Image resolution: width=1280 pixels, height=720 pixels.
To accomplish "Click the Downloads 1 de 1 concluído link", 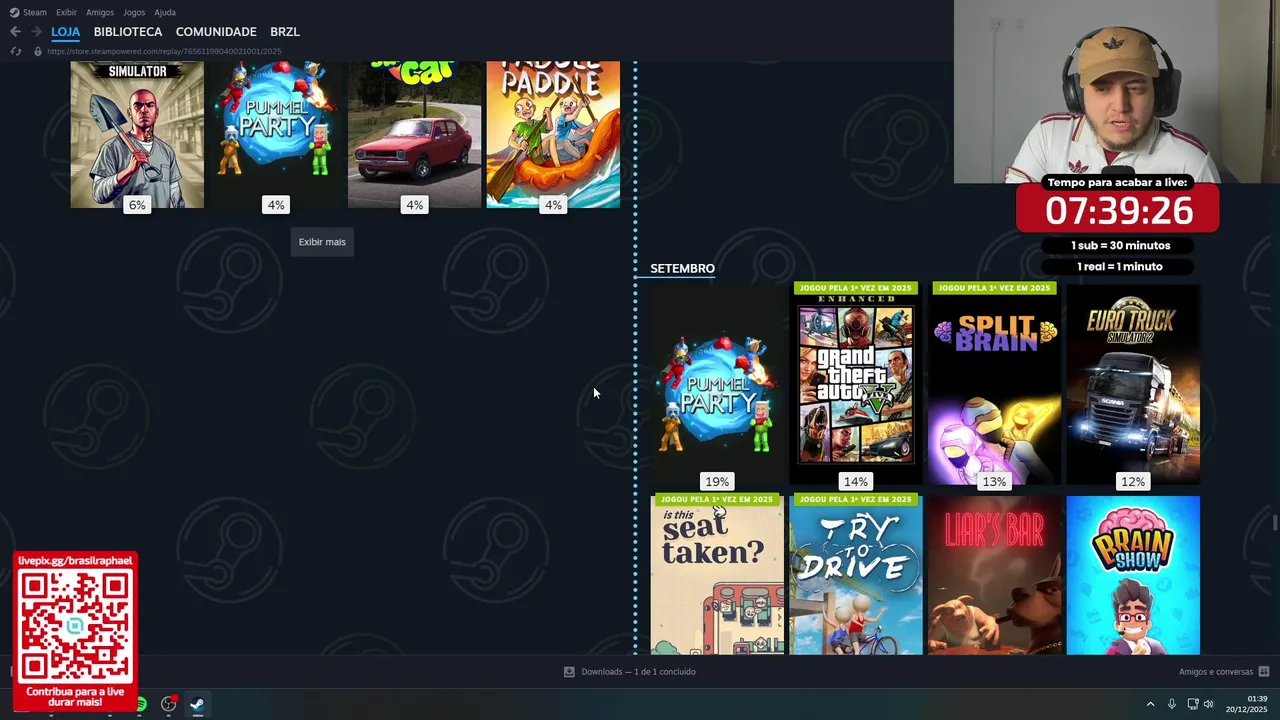I will [638, 672].
